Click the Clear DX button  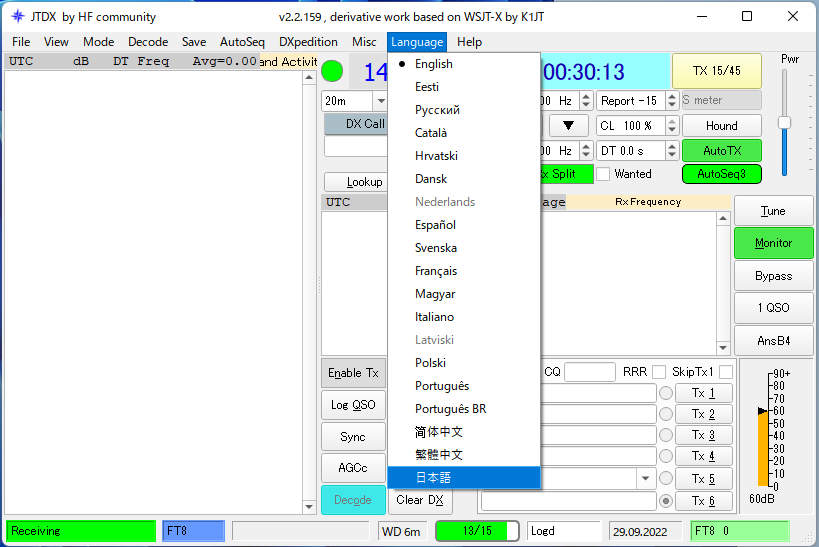(x=420, y=500)
